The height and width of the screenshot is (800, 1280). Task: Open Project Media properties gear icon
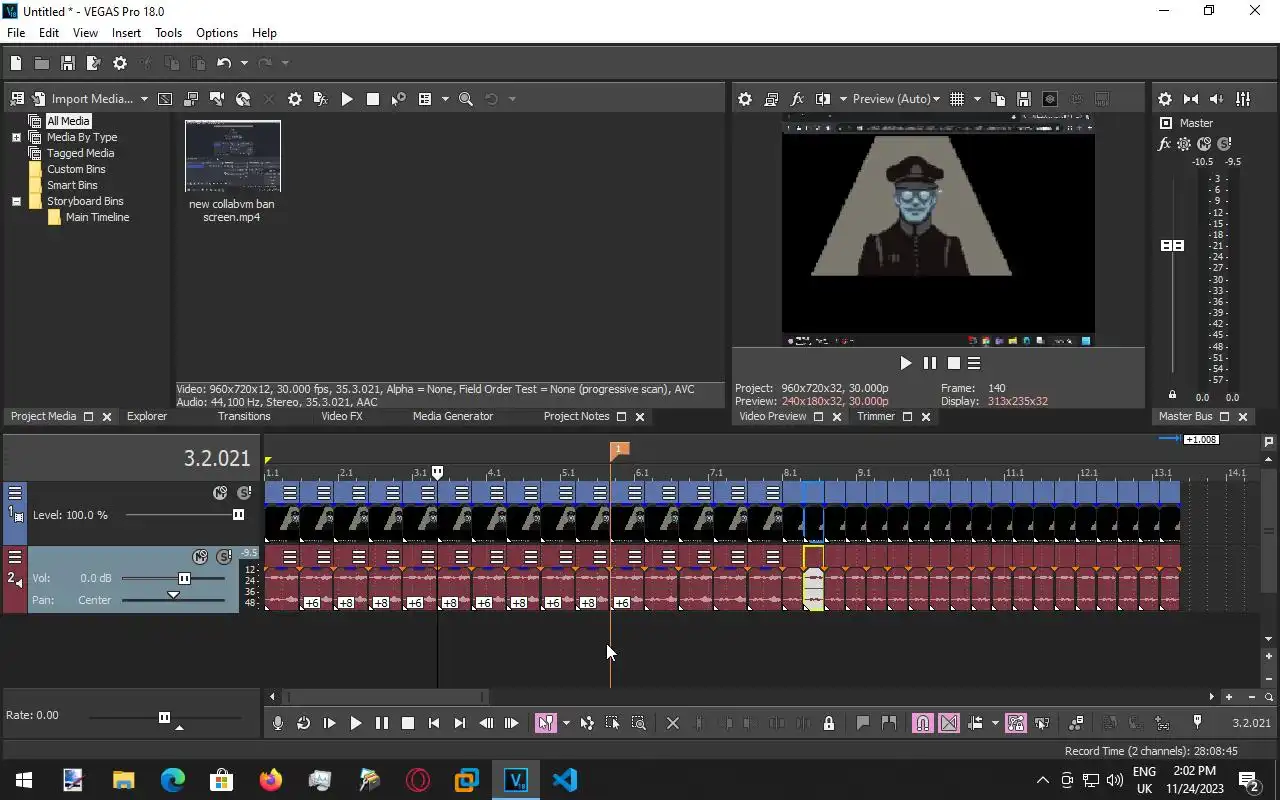(294, 99)
